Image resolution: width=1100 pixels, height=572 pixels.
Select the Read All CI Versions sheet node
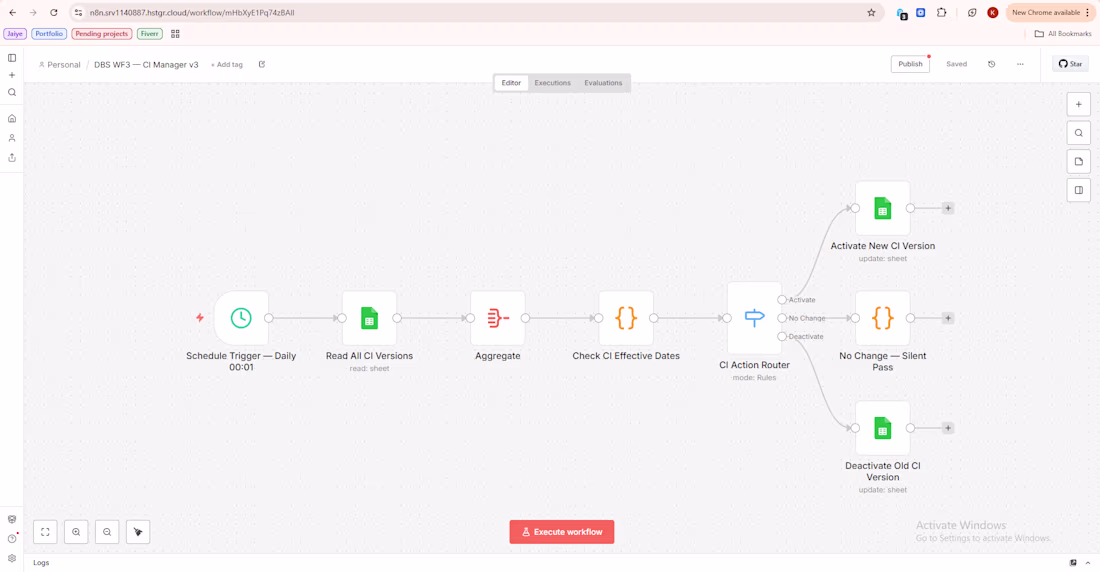tap(369, 318)
